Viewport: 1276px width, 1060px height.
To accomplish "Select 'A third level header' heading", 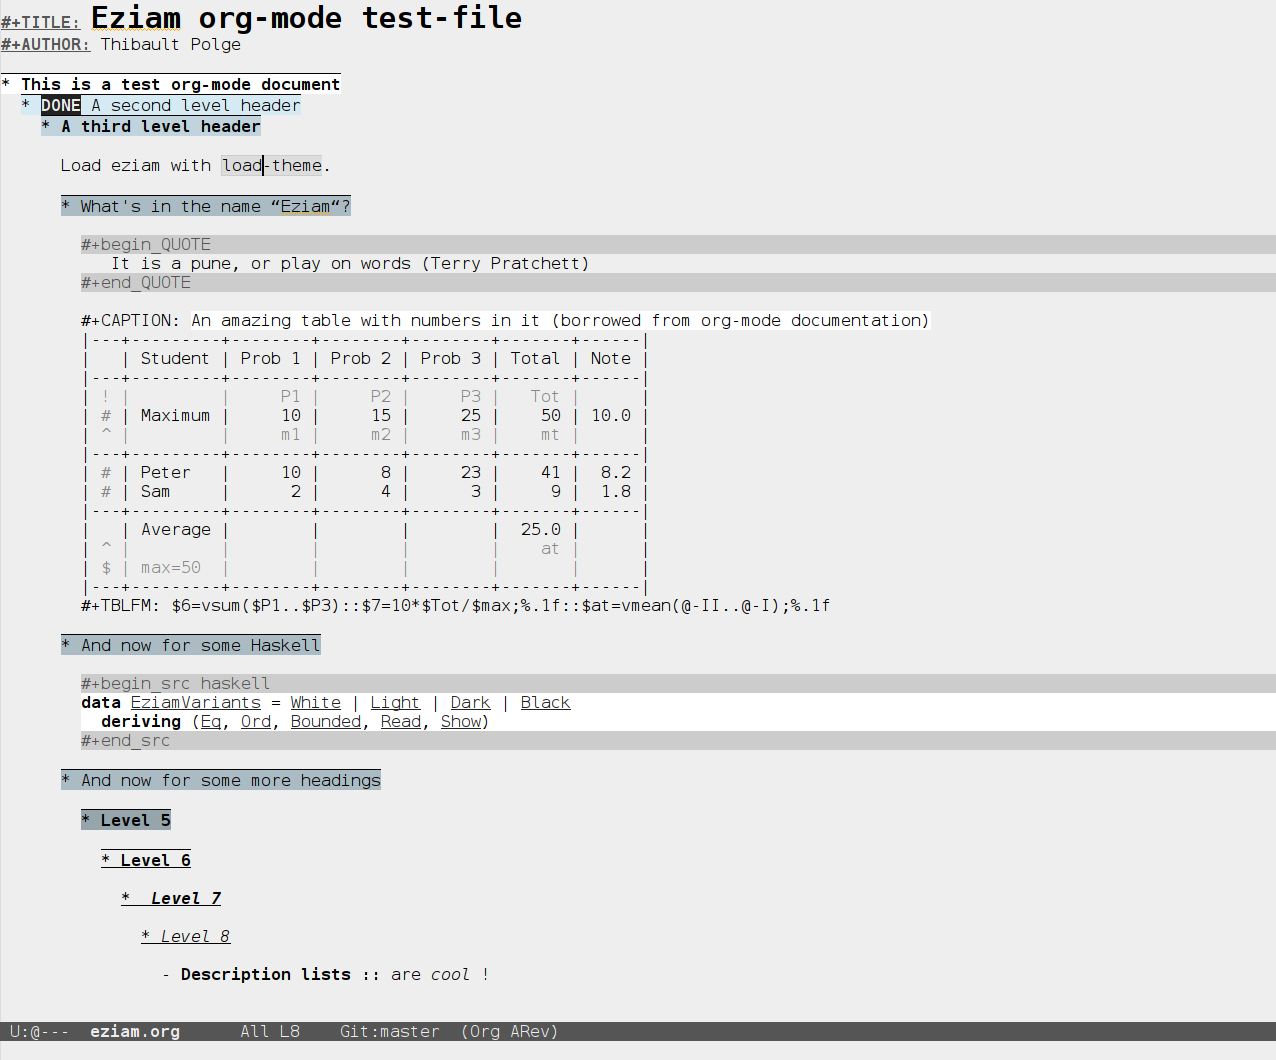I will [x=161, y=127].
